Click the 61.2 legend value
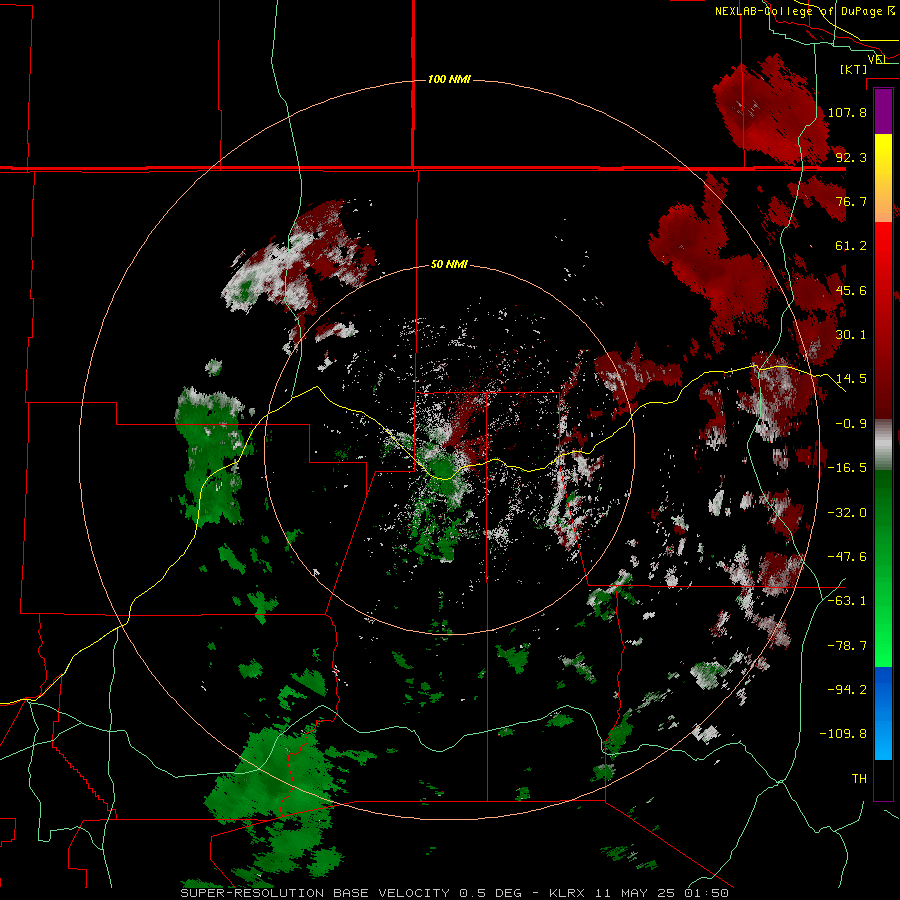 point(851,246)
